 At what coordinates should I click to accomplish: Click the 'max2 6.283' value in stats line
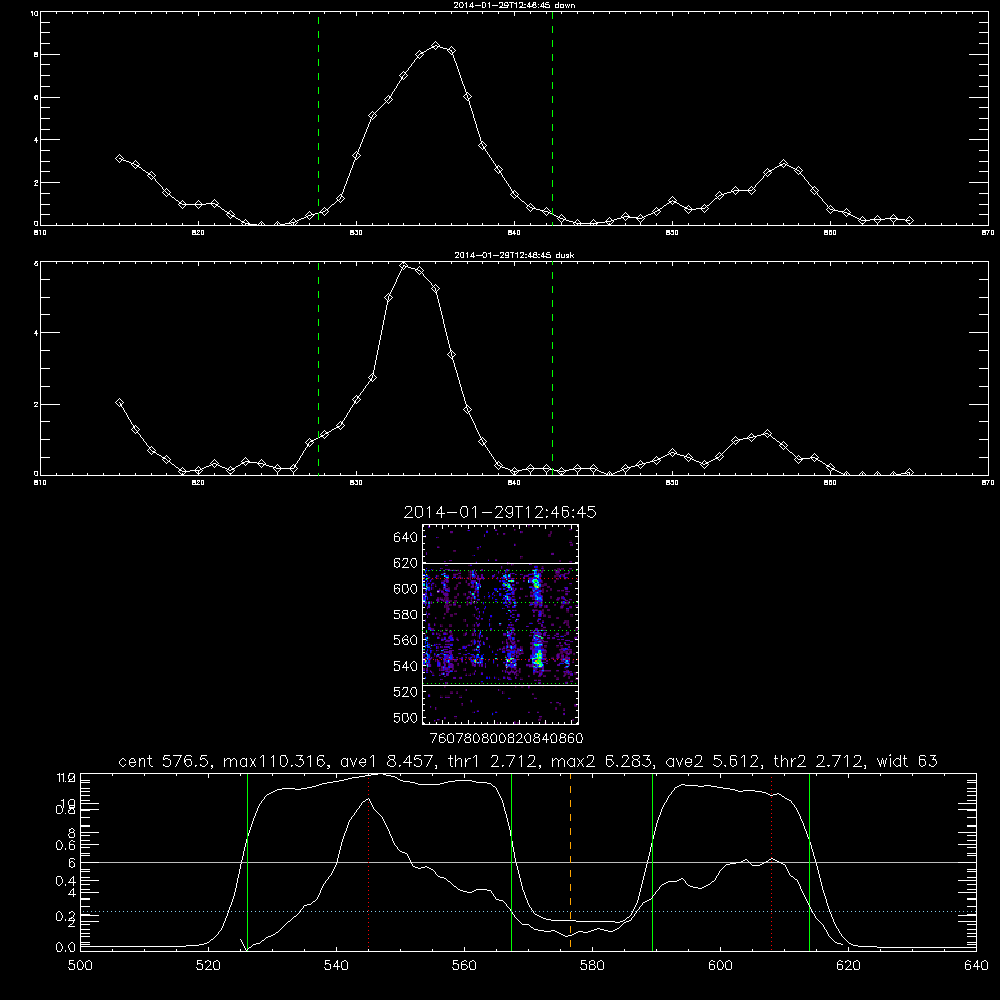click(x=601, y=761)
